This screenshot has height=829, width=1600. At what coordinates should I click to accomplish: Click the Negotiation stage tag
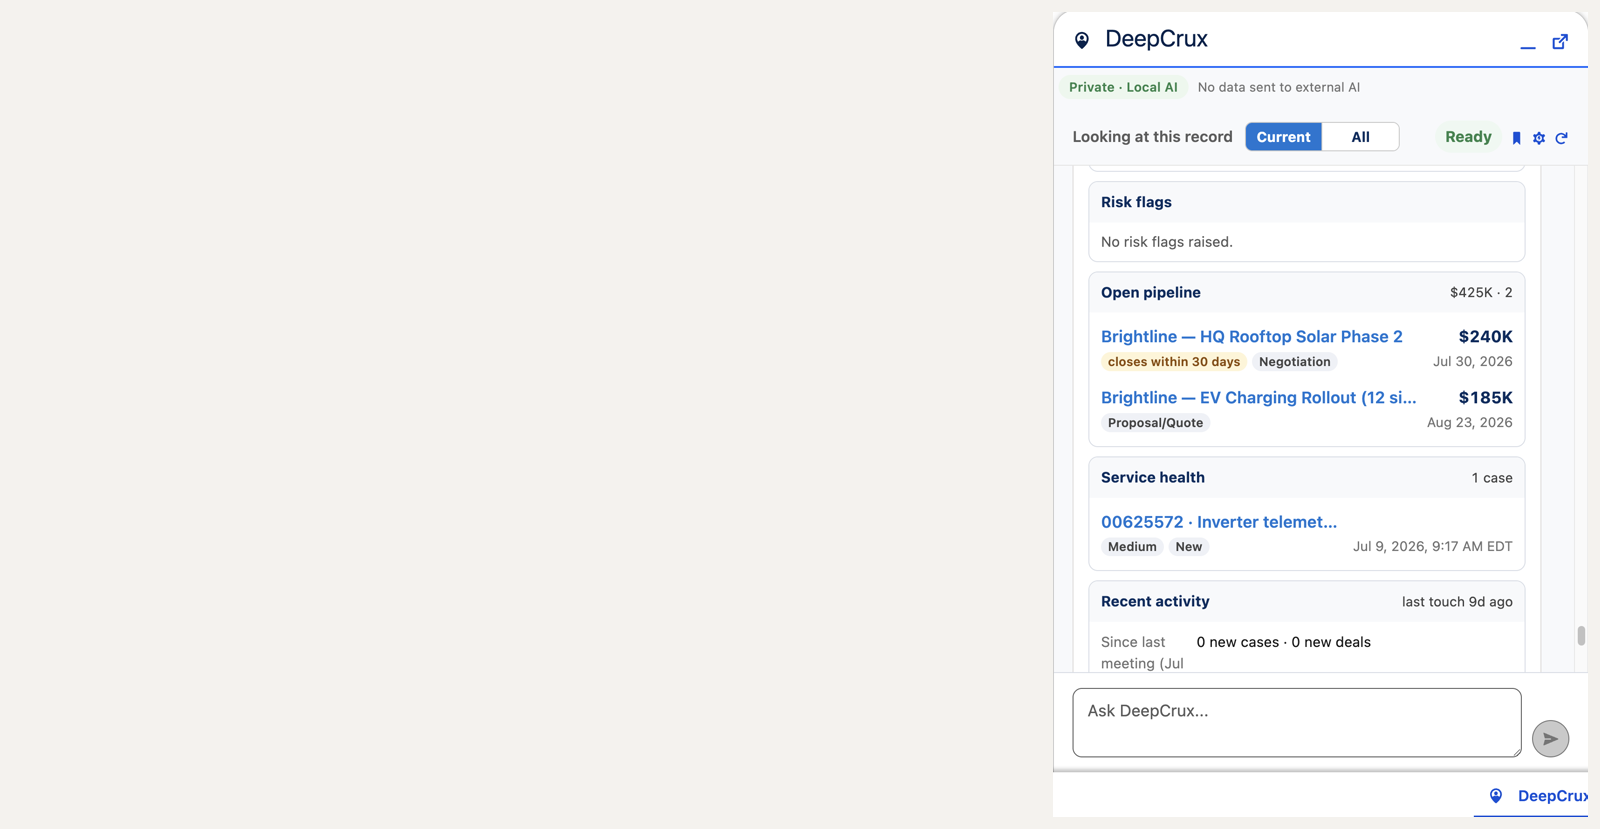[x=1295, y=362]
